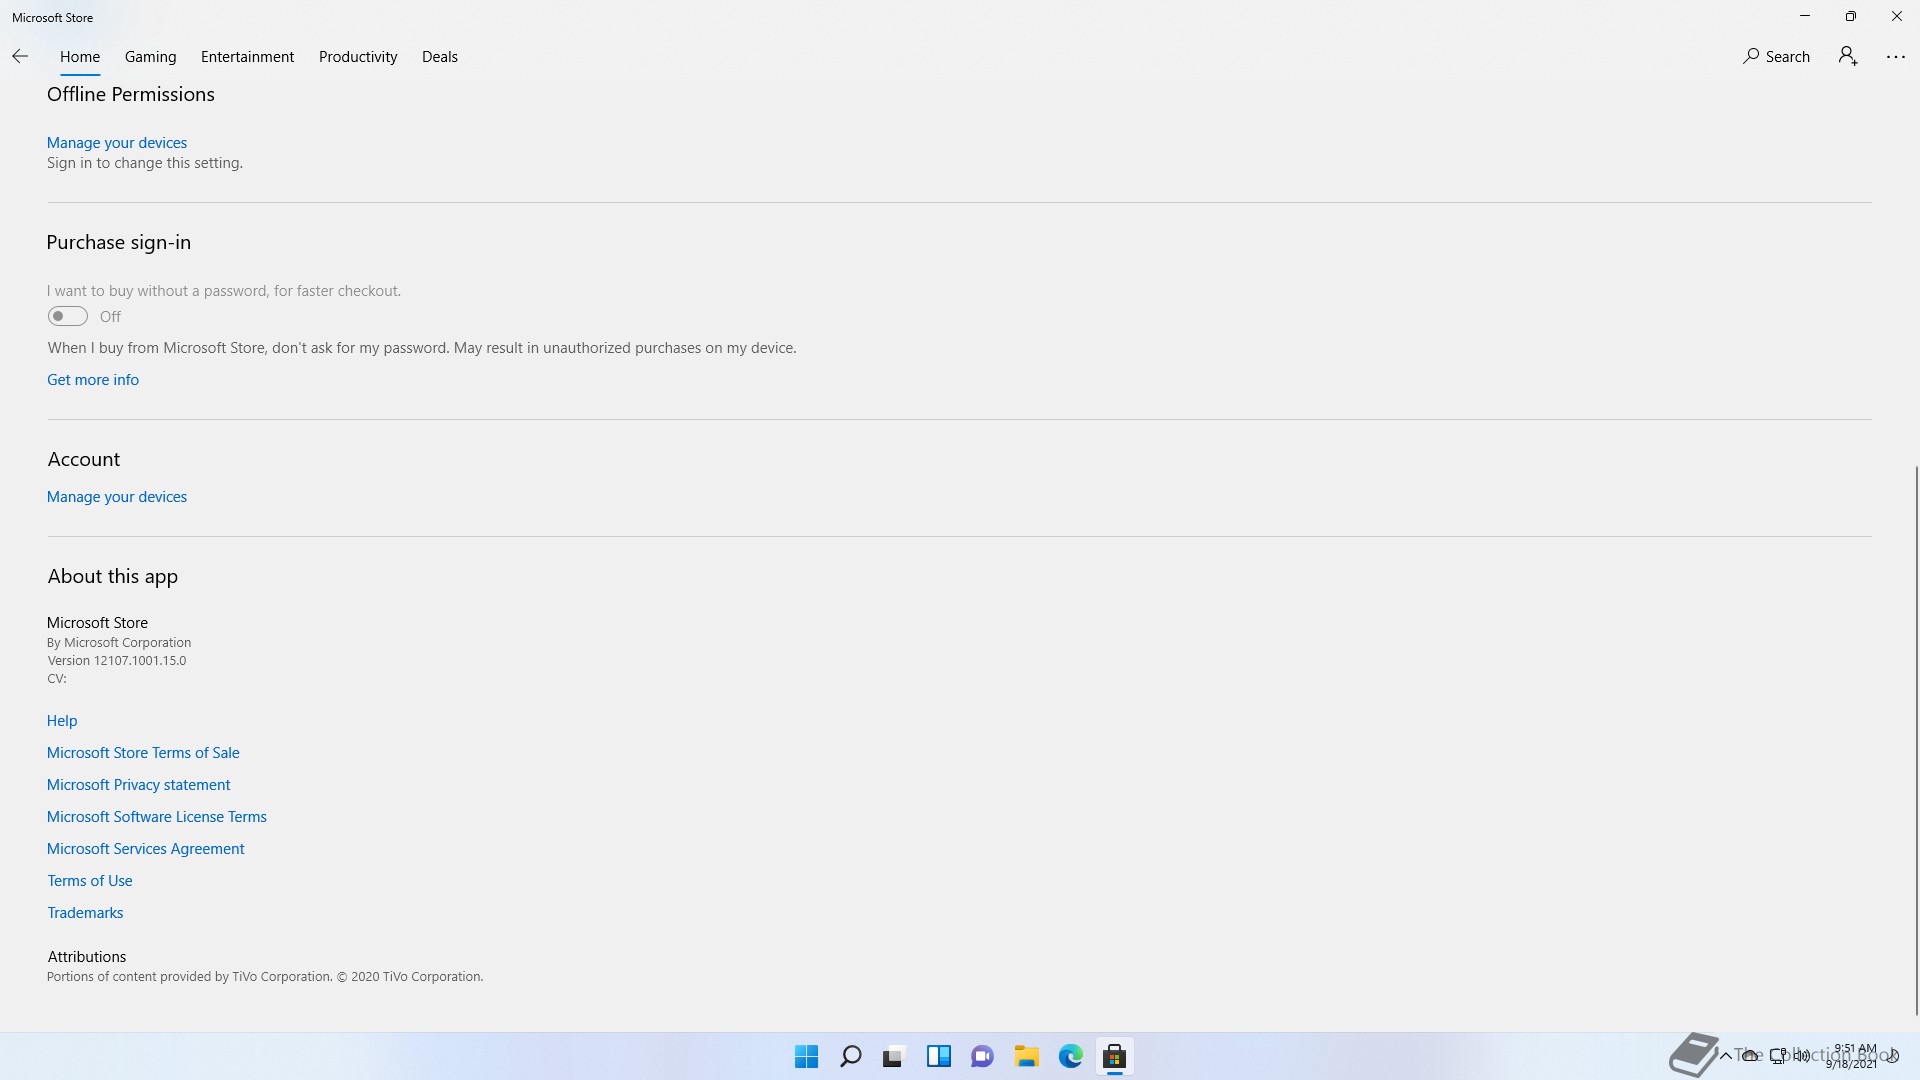Open Microsoft Software License Terms
The height and width of the screenshot is (1080, 1920).
(x=157, y=817)
